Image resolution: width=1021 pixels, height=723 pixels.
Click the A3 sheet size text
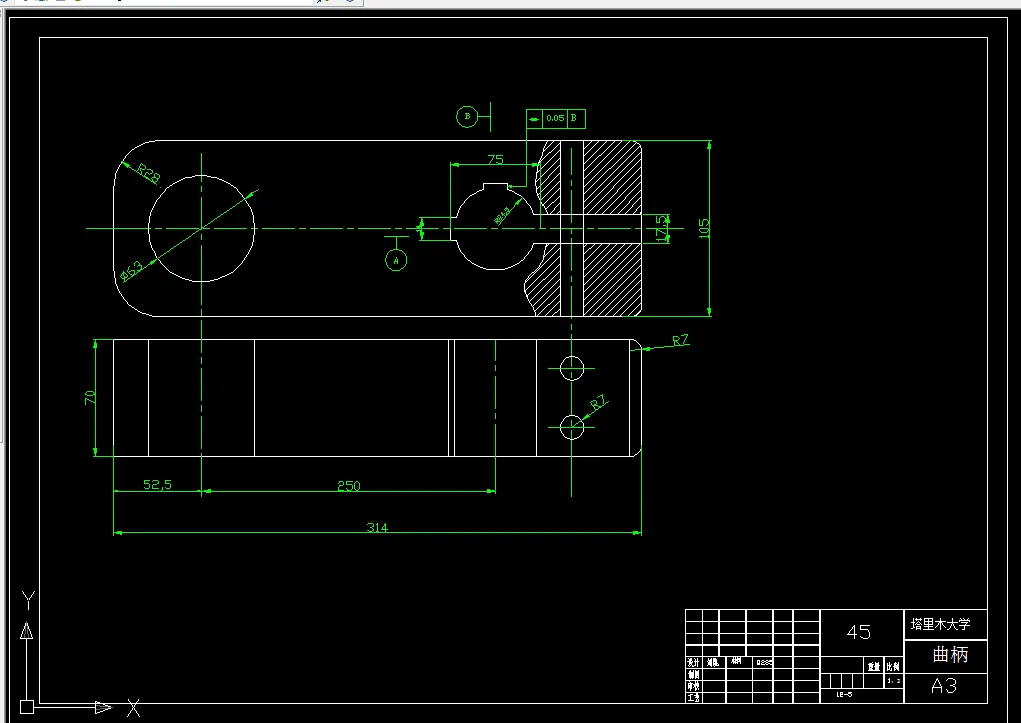point(944,686)
